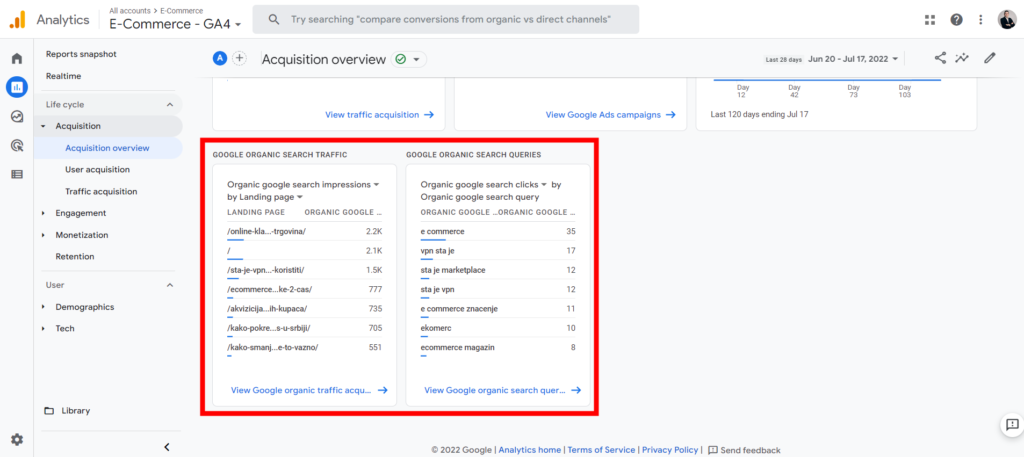Open the Configure icon in left rail
1024x457 pixels.
(17, 174)
